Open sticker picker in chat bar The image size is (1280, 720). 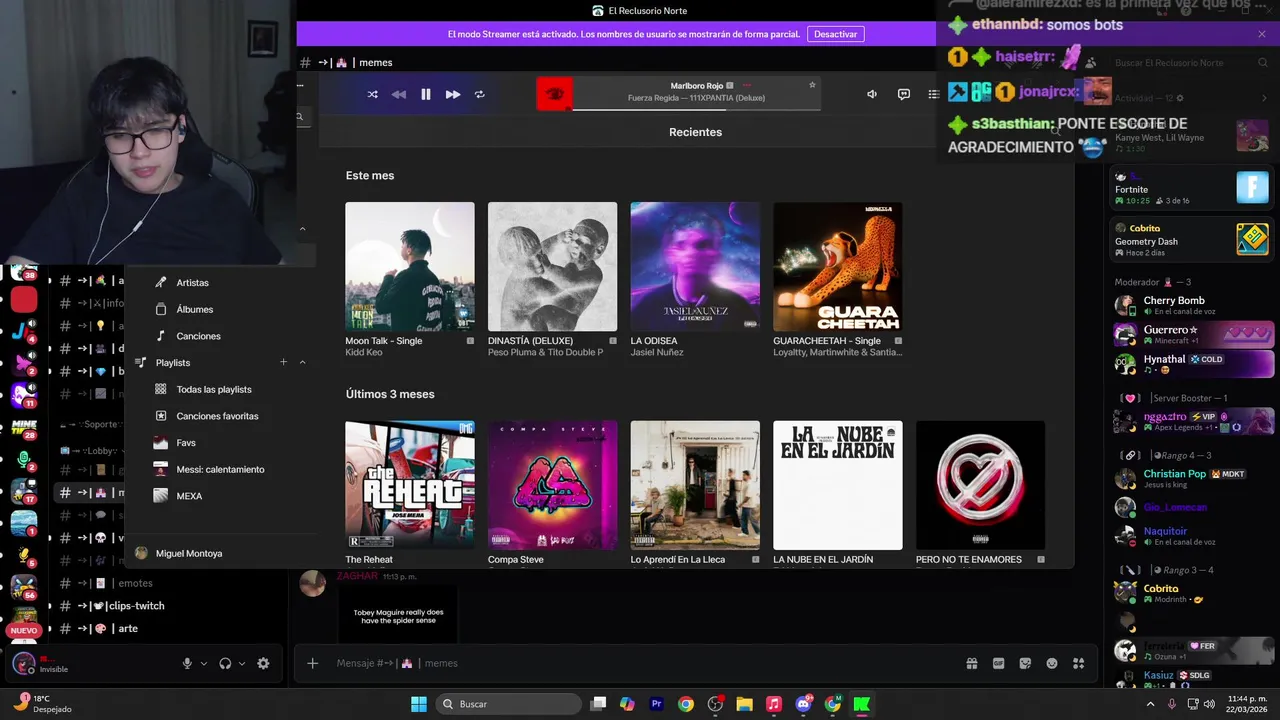pos(1025,663)
